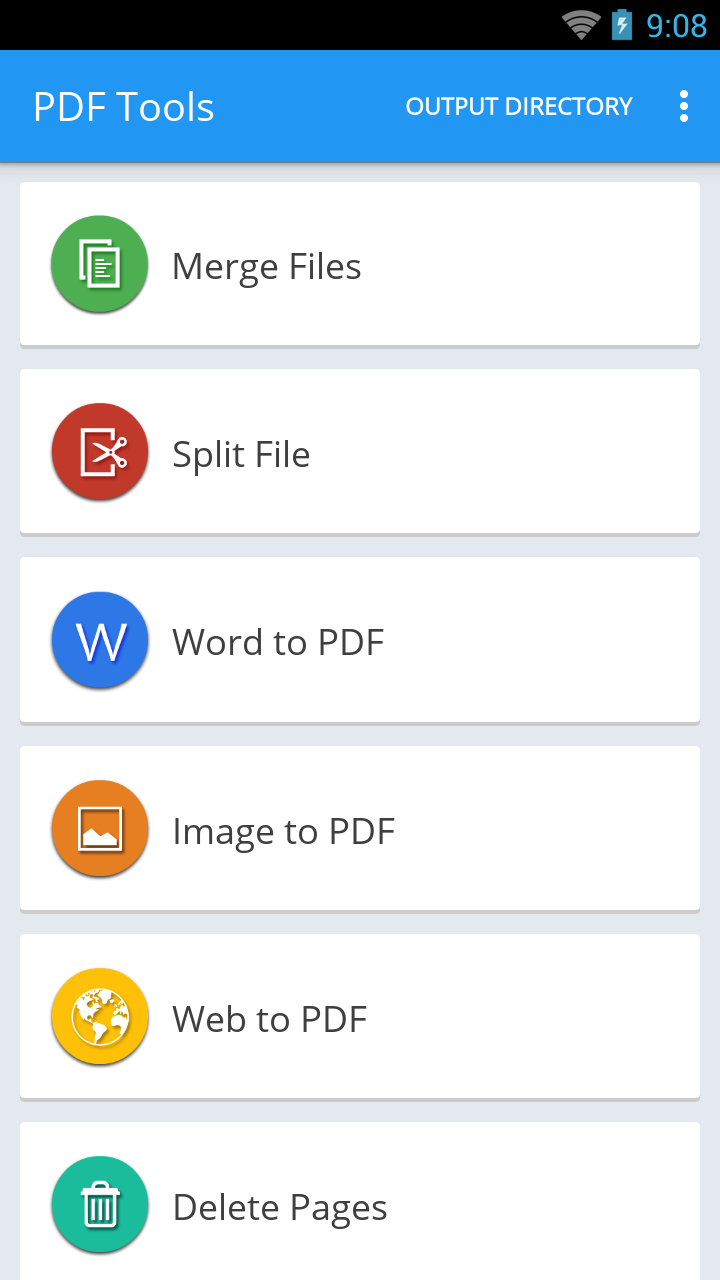Tap the PDF Tools app title
The image size is (720, 1280).
[124, 107]
